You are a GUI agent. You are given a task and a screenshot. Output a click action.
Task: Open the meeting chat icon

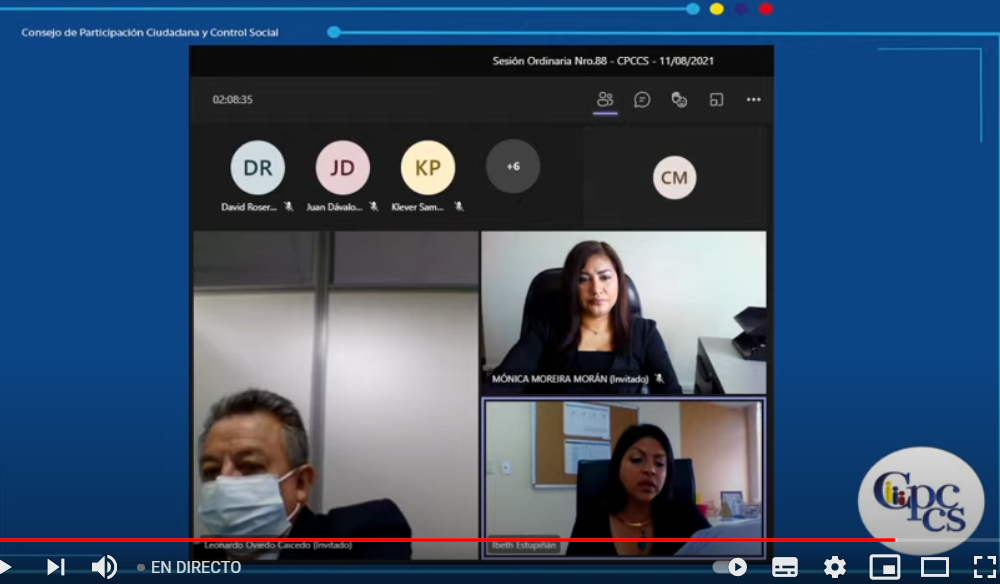pyautogui.click(x=642, y=99)
